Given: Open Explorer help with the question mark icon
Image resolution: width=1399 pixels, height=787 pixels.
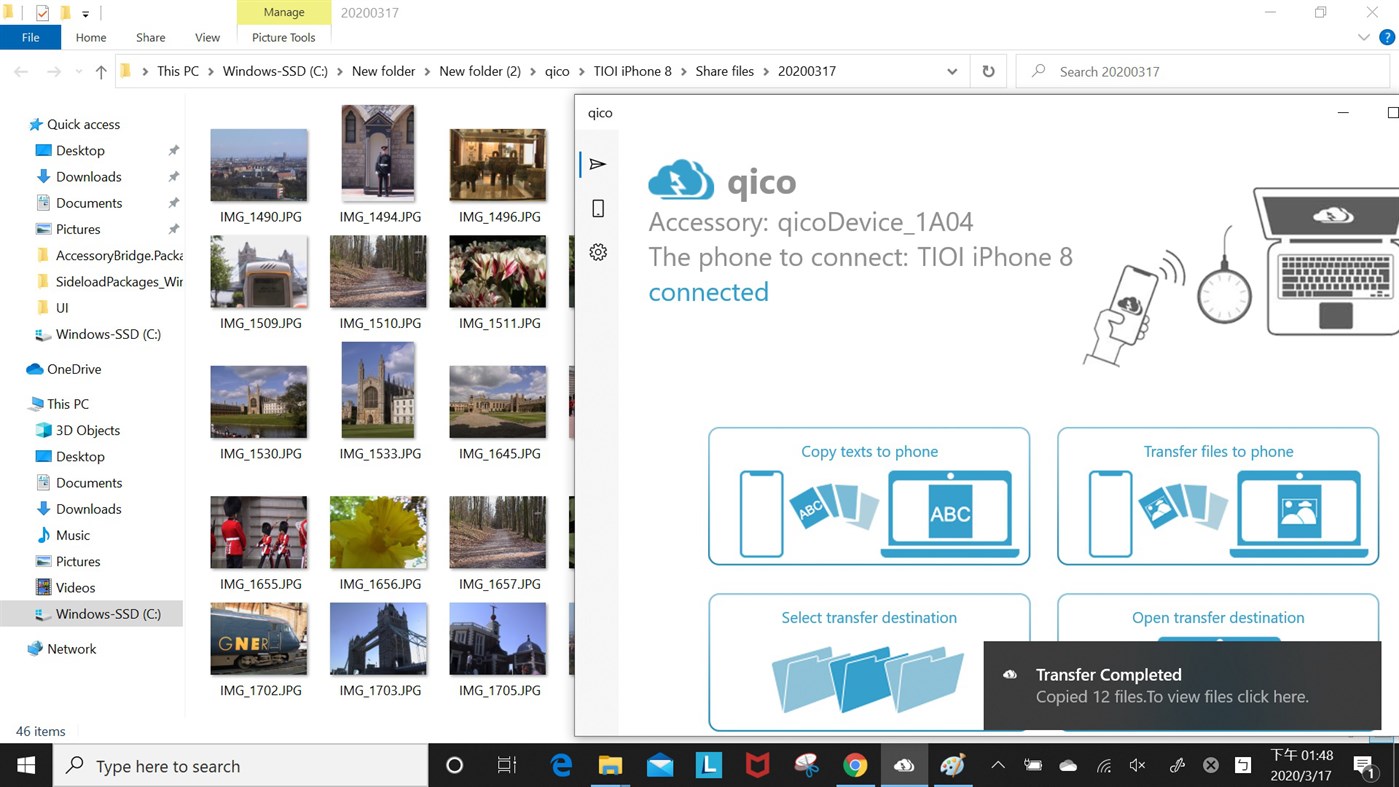Looking at the screenshot, I should 1389,36.
